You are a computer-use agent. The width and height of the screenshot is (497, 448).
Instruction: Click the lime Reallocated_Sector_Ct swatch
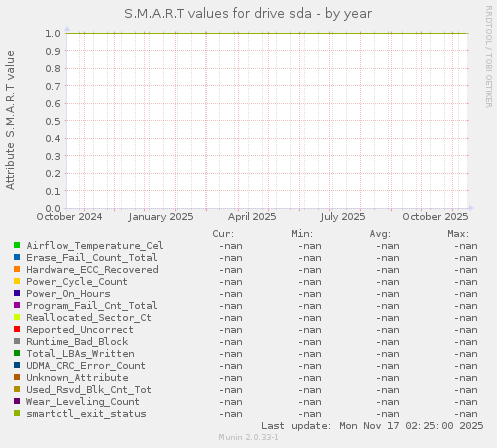17,317
